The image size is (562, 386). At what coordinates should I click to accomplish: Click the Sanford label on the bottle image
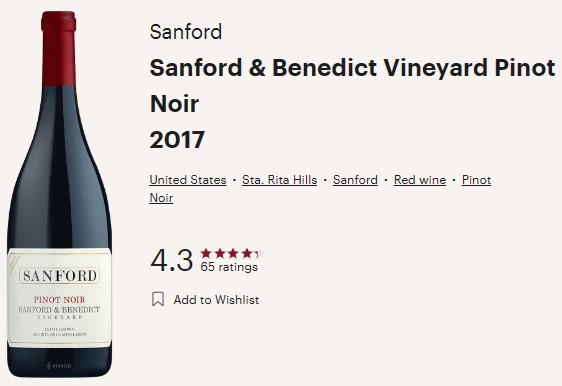(59, 276)
